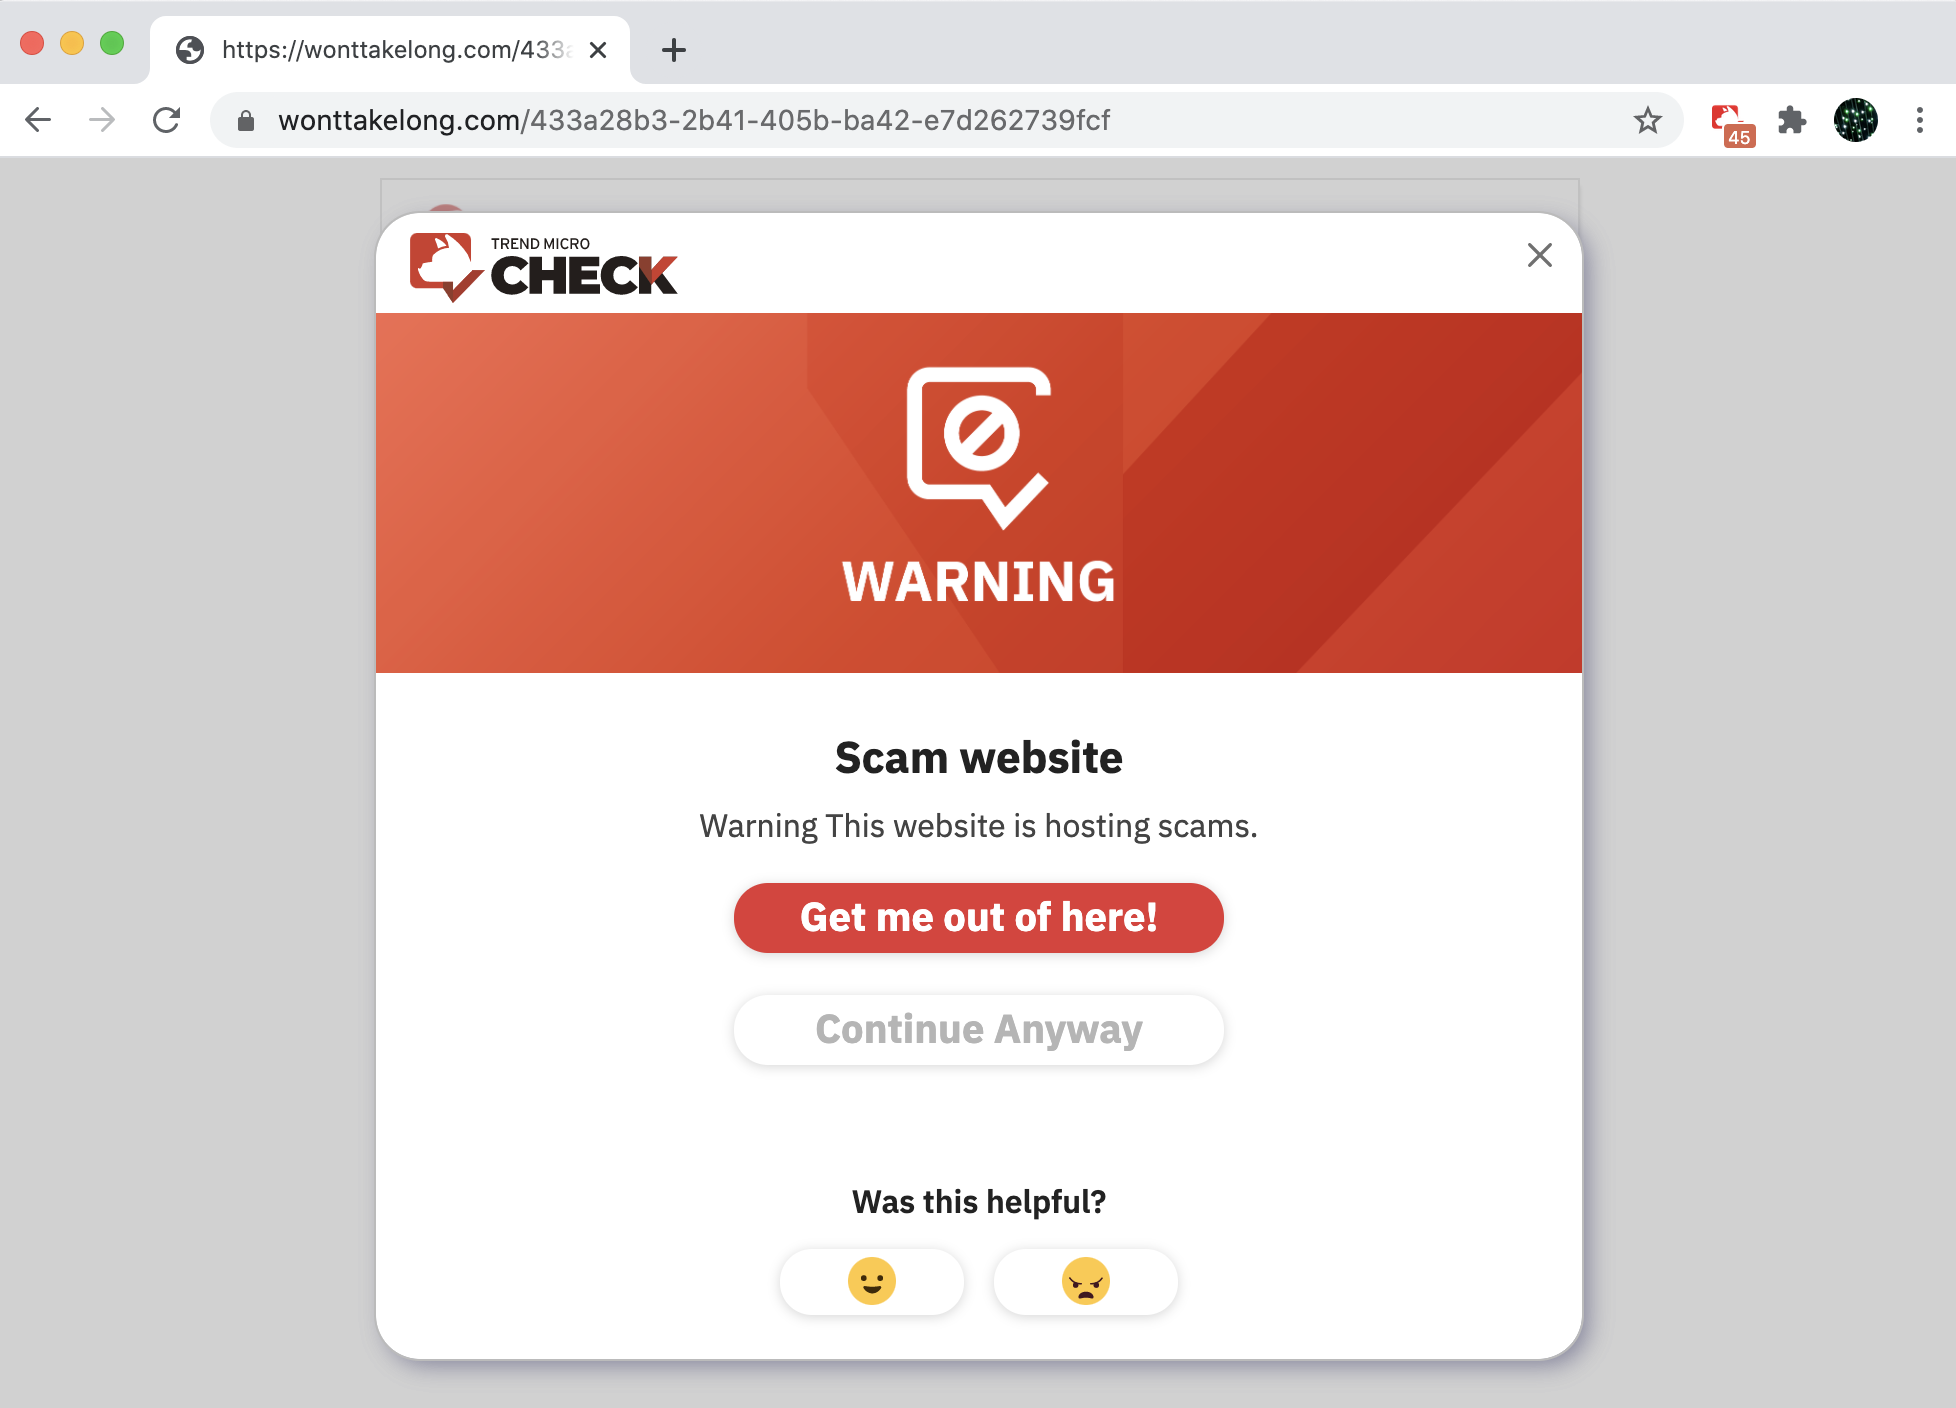Viewport: 1956px width, 1408px height.
Task: Select the wonttakelong.com browser tab
Action: pyautogui.click(x=390, y=50)
